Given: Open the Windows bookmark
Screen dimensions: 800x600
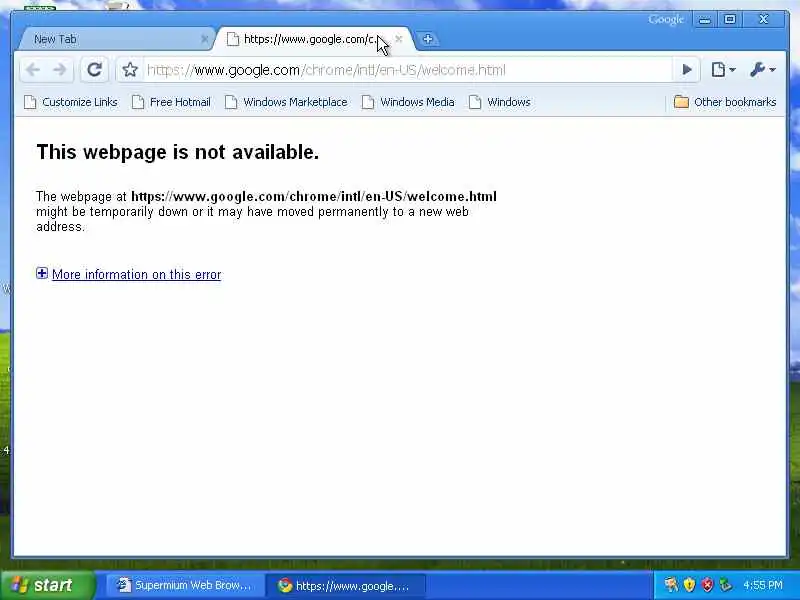Looking at the screenshot, I should pyautogui.click(x=500, y=102).
